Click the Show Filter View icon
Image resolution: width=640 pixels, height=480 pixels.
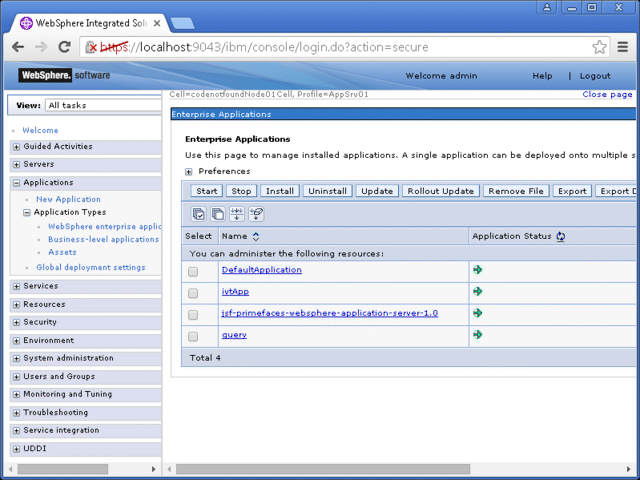(237, 214)
